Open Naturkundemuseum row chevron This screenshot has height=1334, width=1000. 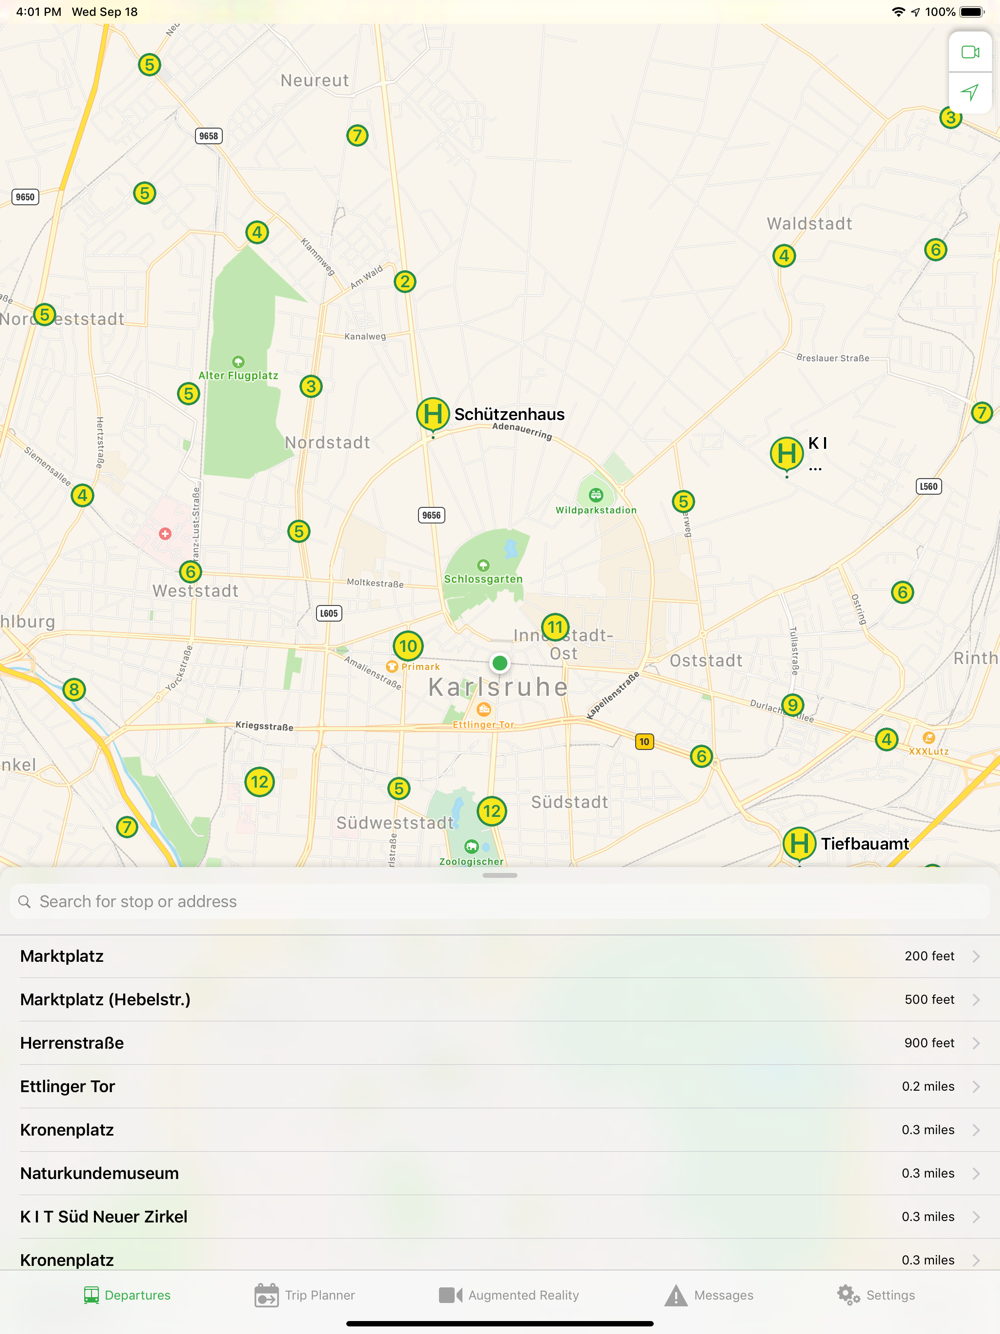click(976, 1173)
